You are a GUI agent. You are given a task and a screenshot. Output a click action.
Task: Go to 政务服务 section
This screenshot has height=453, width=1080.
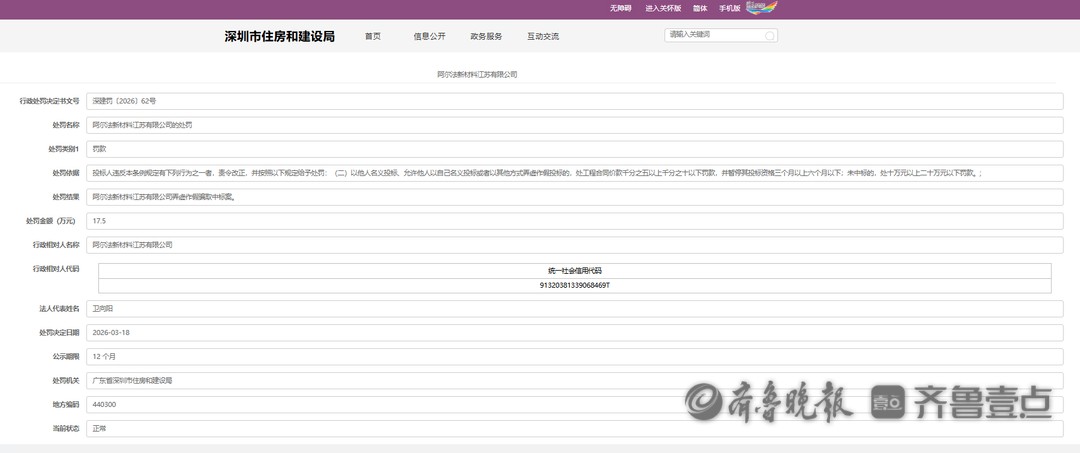(486, 37)
